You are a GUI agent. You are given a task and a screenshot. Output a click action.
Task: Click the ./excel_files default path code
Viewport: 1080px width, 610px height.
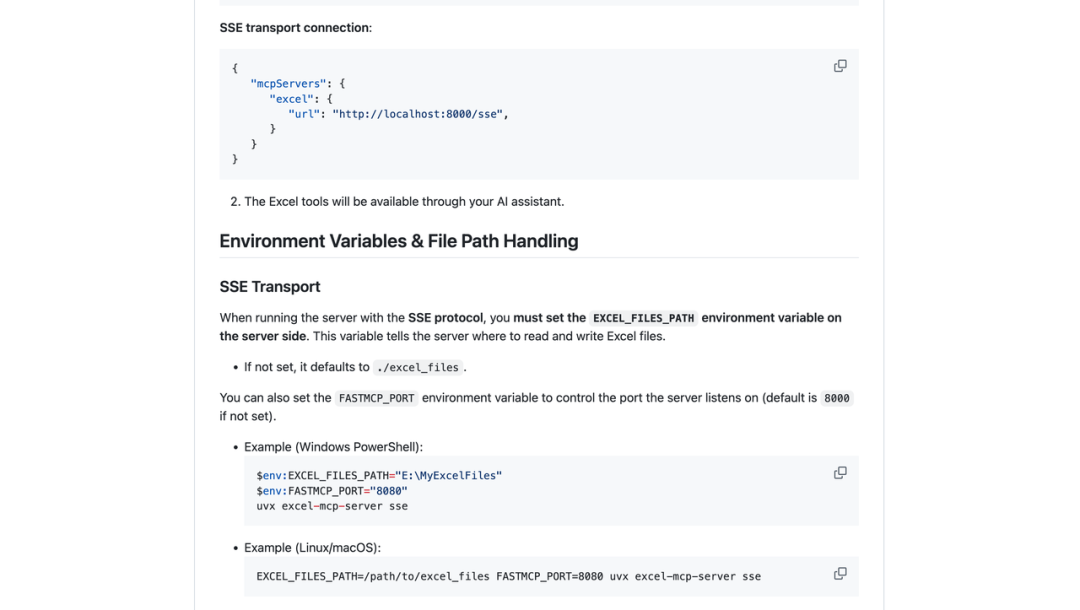[418, 367]
